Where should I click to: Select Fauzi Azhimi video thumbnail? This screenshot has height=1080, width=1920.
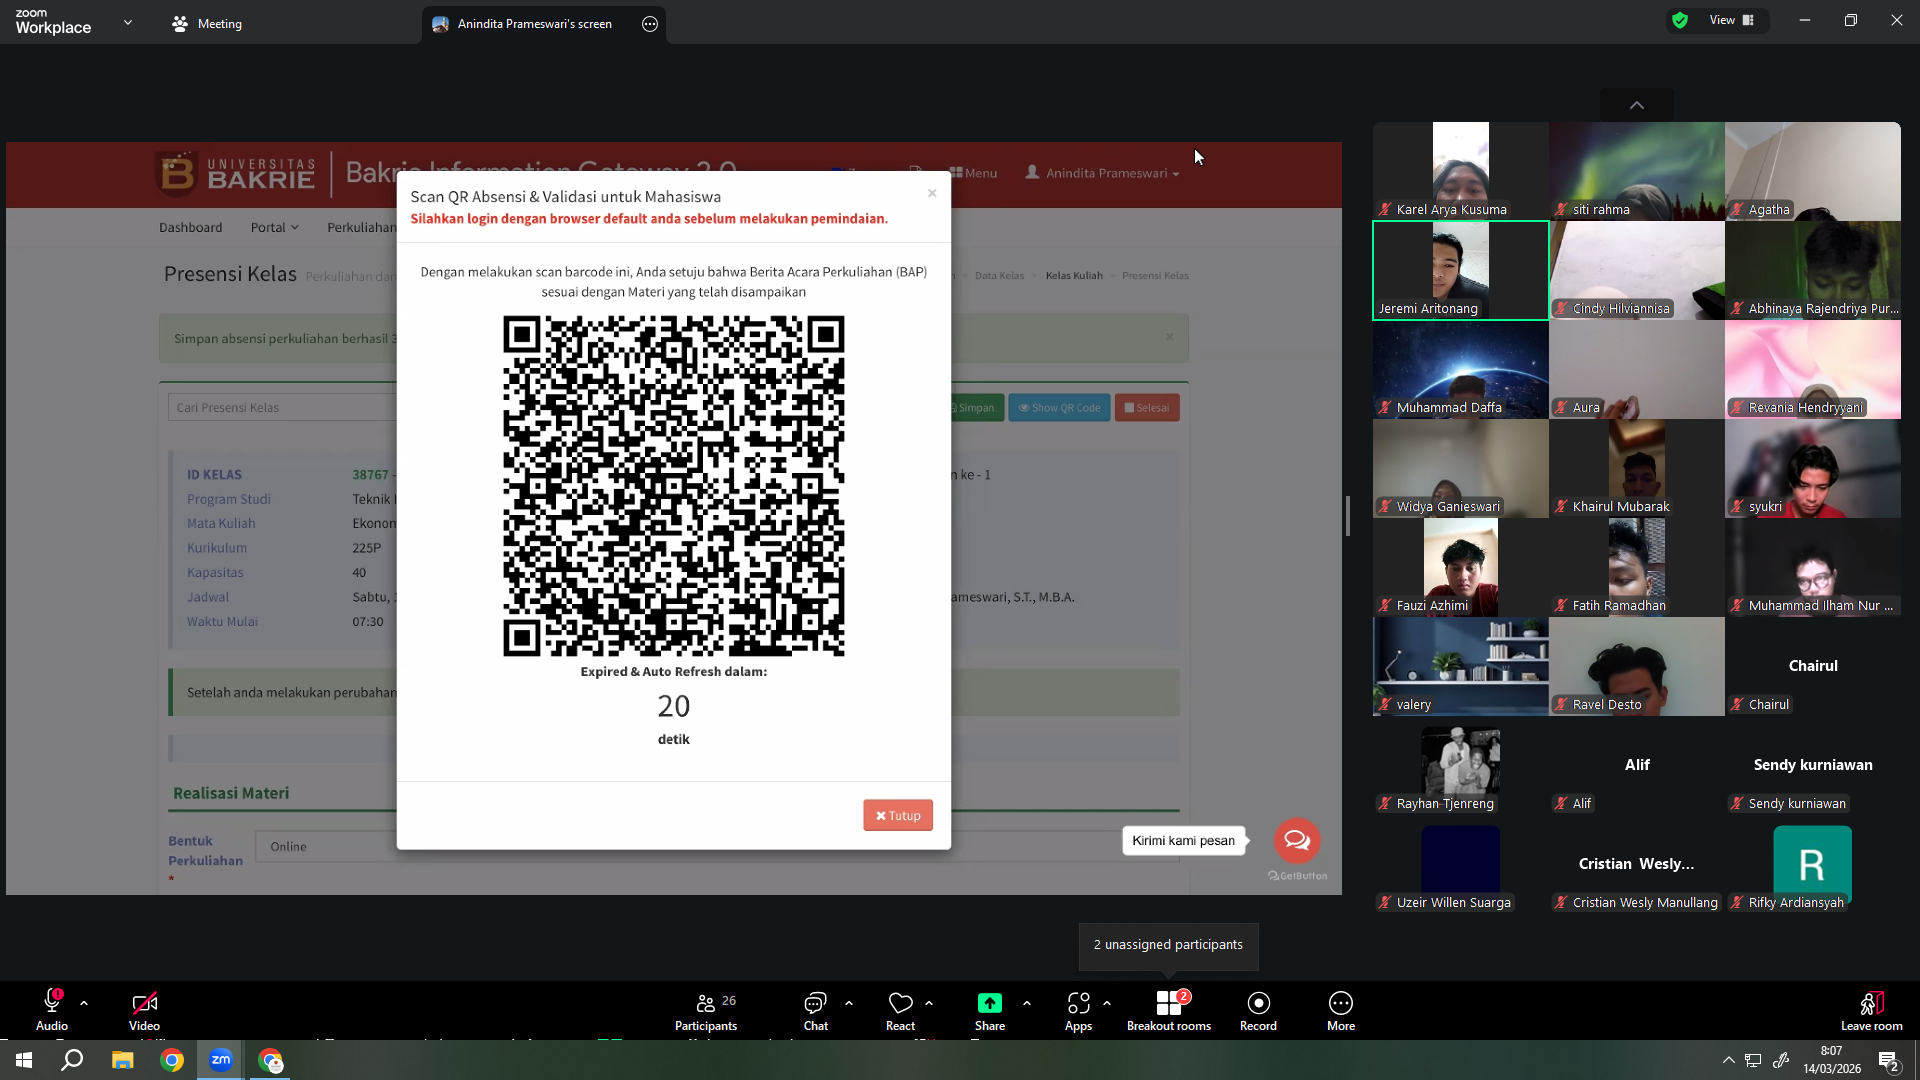tap(1461, 567)
